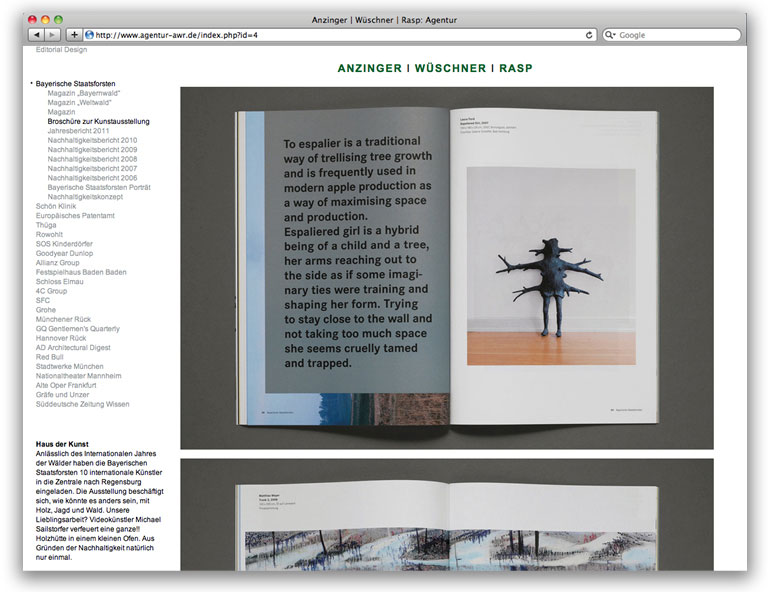Open Magazin „Weltwald“ entry

pos(79,103)
